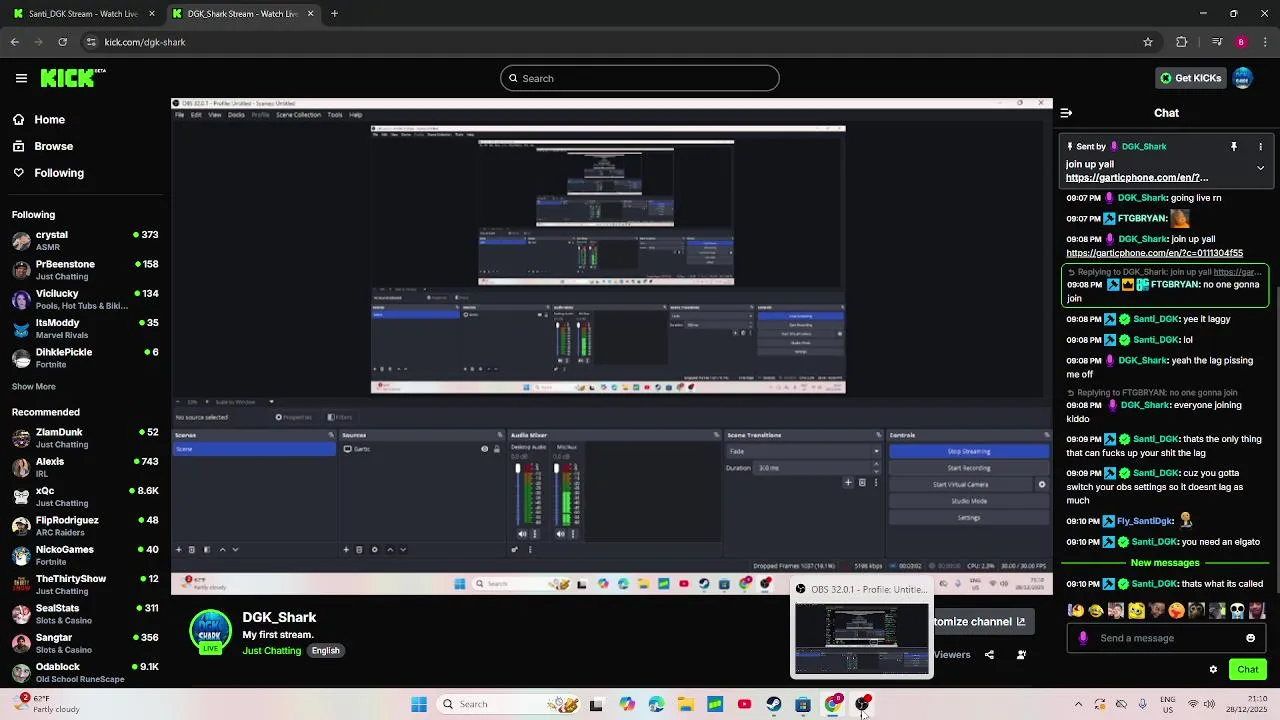Open ZlamDunk's recommended channel
The width and height of the screenshot is (1280, 720).
[85, 438]
